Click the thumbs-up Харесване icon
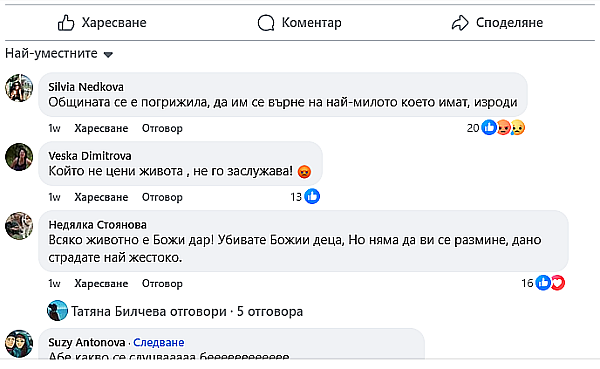The image size is (600, 369). coord(66,23)
